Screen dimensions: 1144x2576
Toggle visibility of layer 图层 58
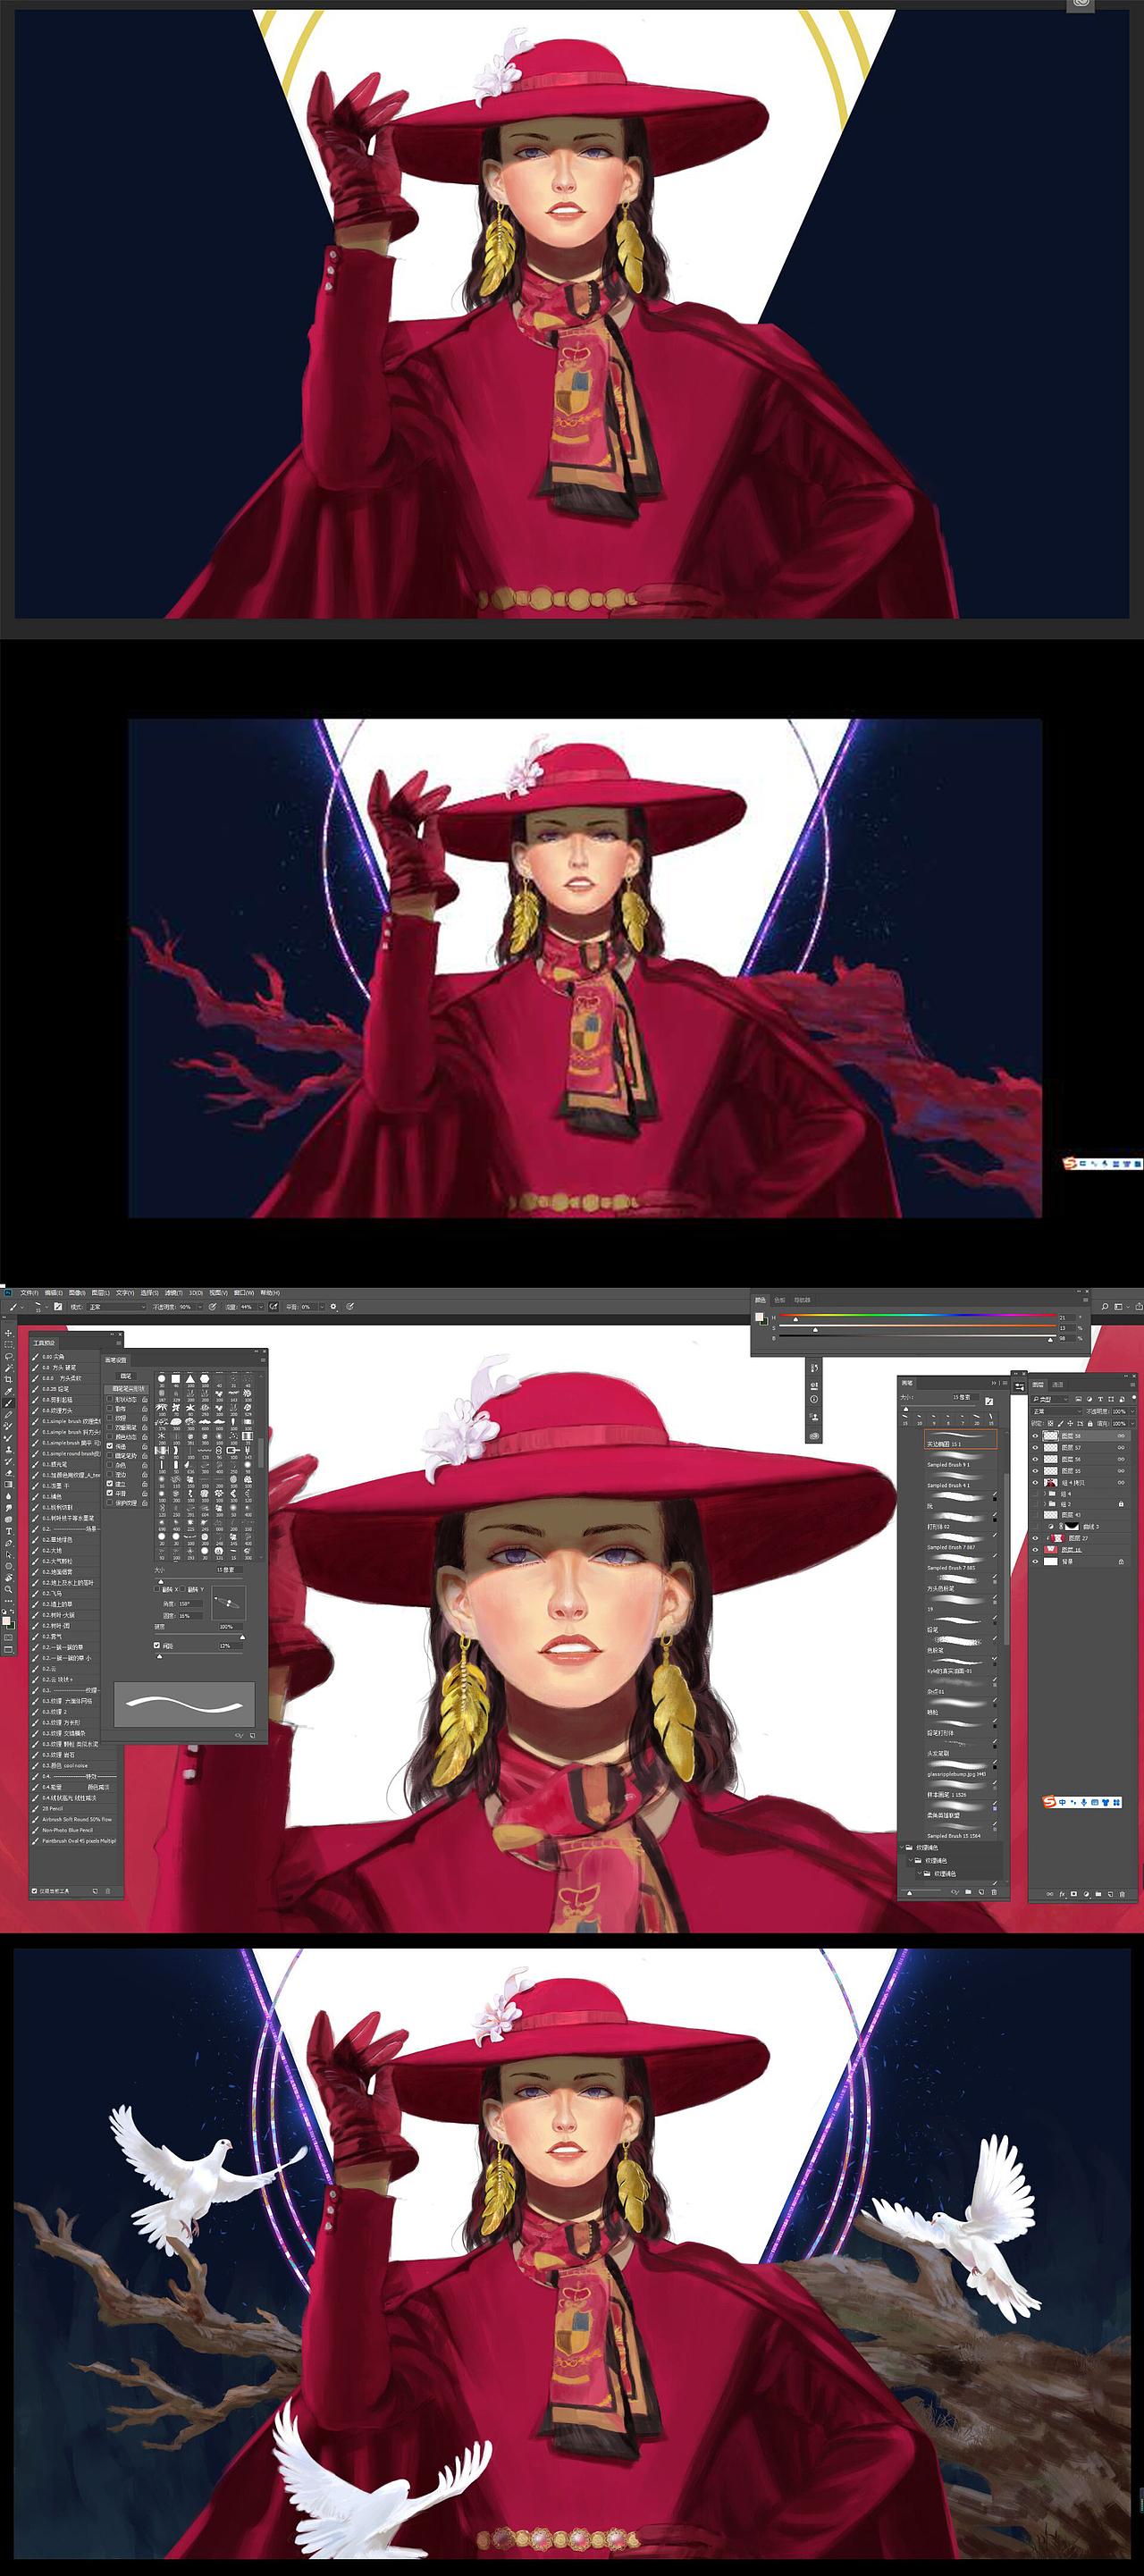[1035, 1436]
